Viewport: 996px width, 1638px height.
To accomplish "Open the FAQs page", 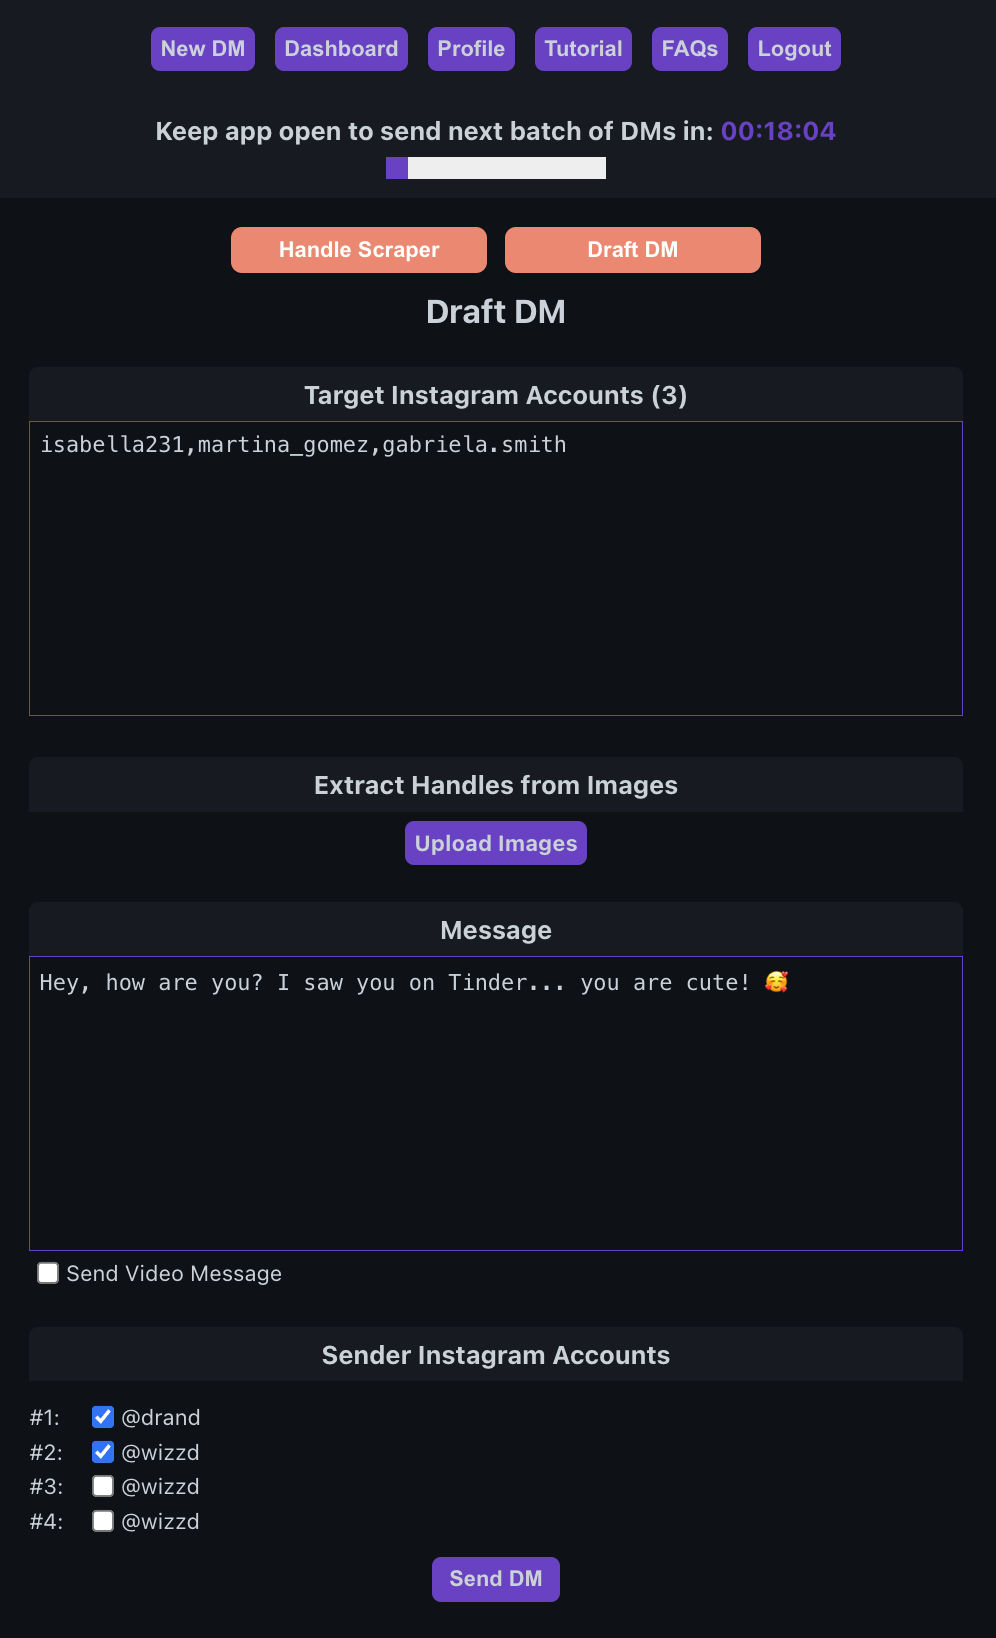I will tap(690, 49).
